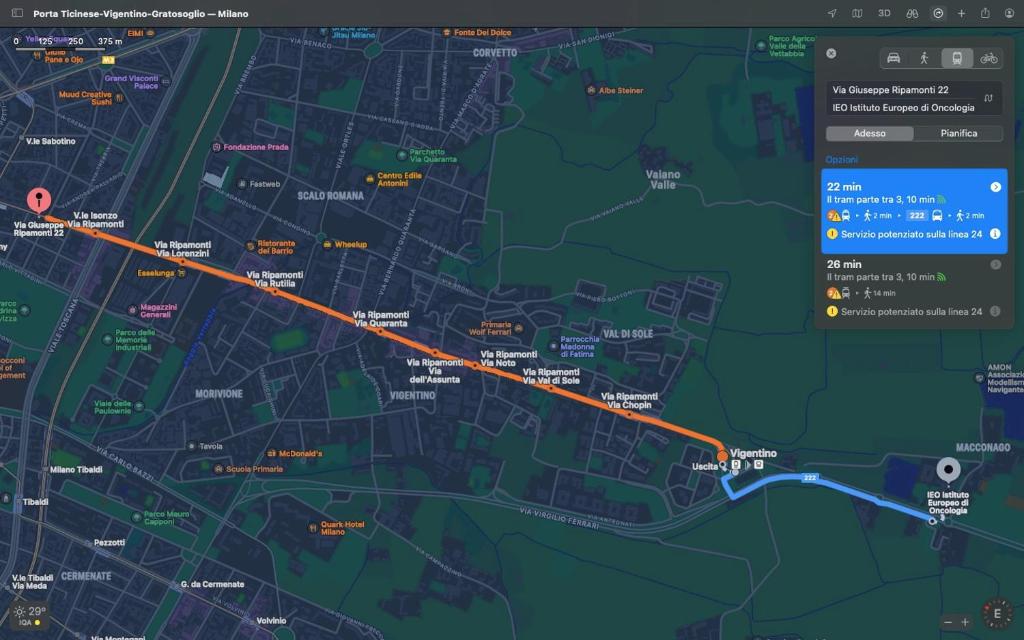Screen dimensions: 1024x640
Task: Expand details of the 26 min route
Action: coord(995,264)
